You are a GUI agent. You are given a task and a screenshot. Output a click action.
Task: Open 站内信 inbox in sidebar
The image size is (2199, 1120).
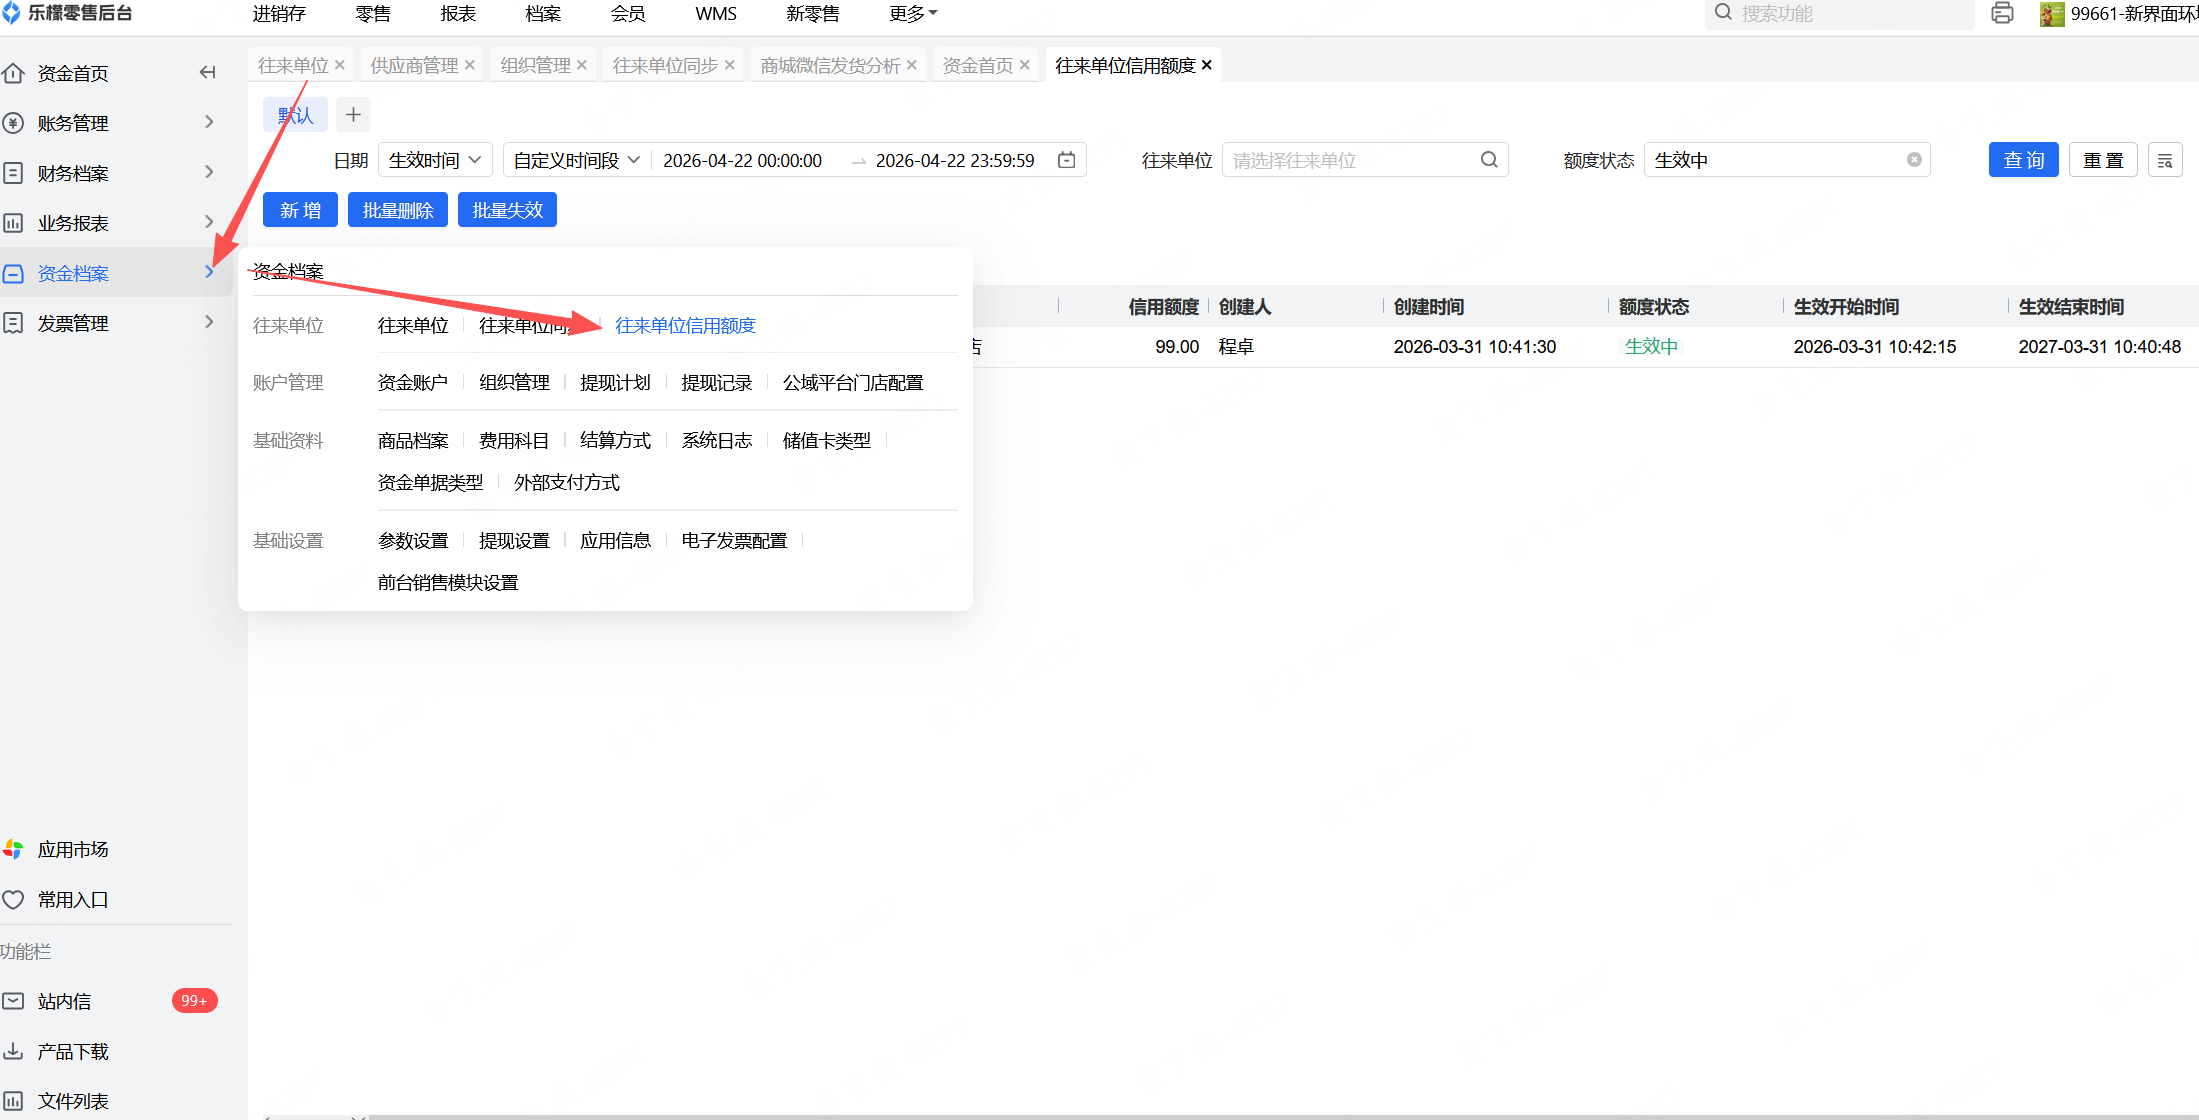[x=65, y=1001]
